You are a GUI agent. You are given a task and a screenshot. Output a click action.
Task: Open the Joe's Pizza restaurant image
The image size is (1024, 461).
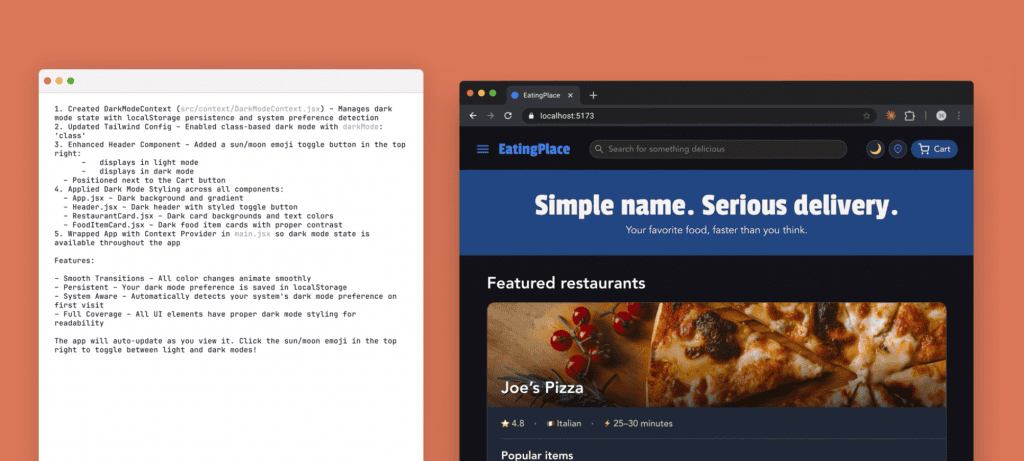(716, 355)
